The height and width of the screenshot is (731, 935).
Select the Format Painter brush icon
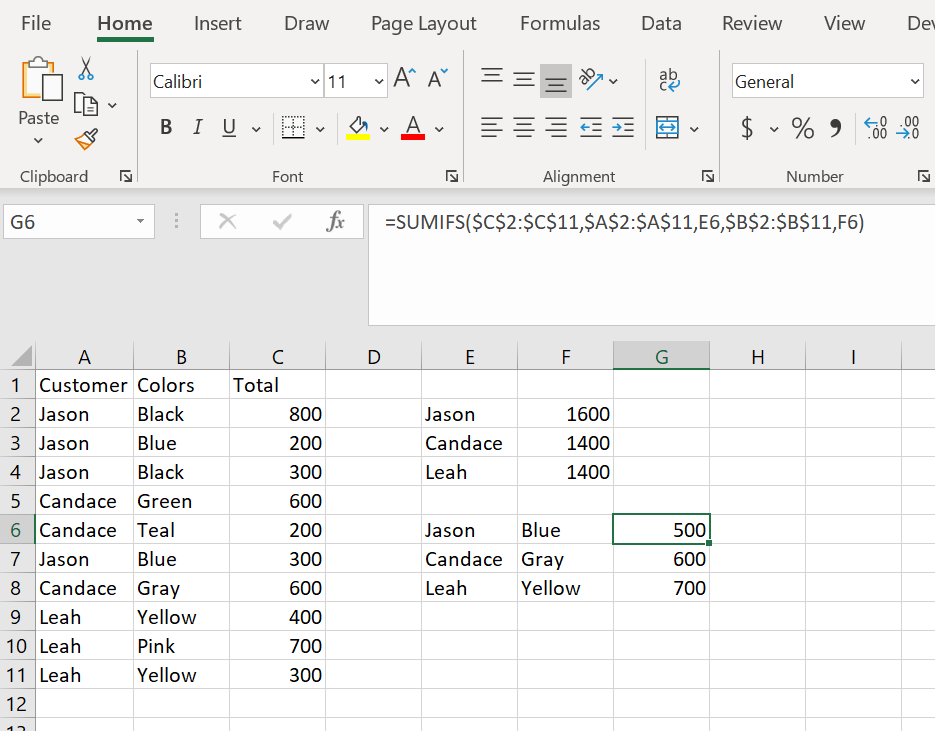(87, 138)
